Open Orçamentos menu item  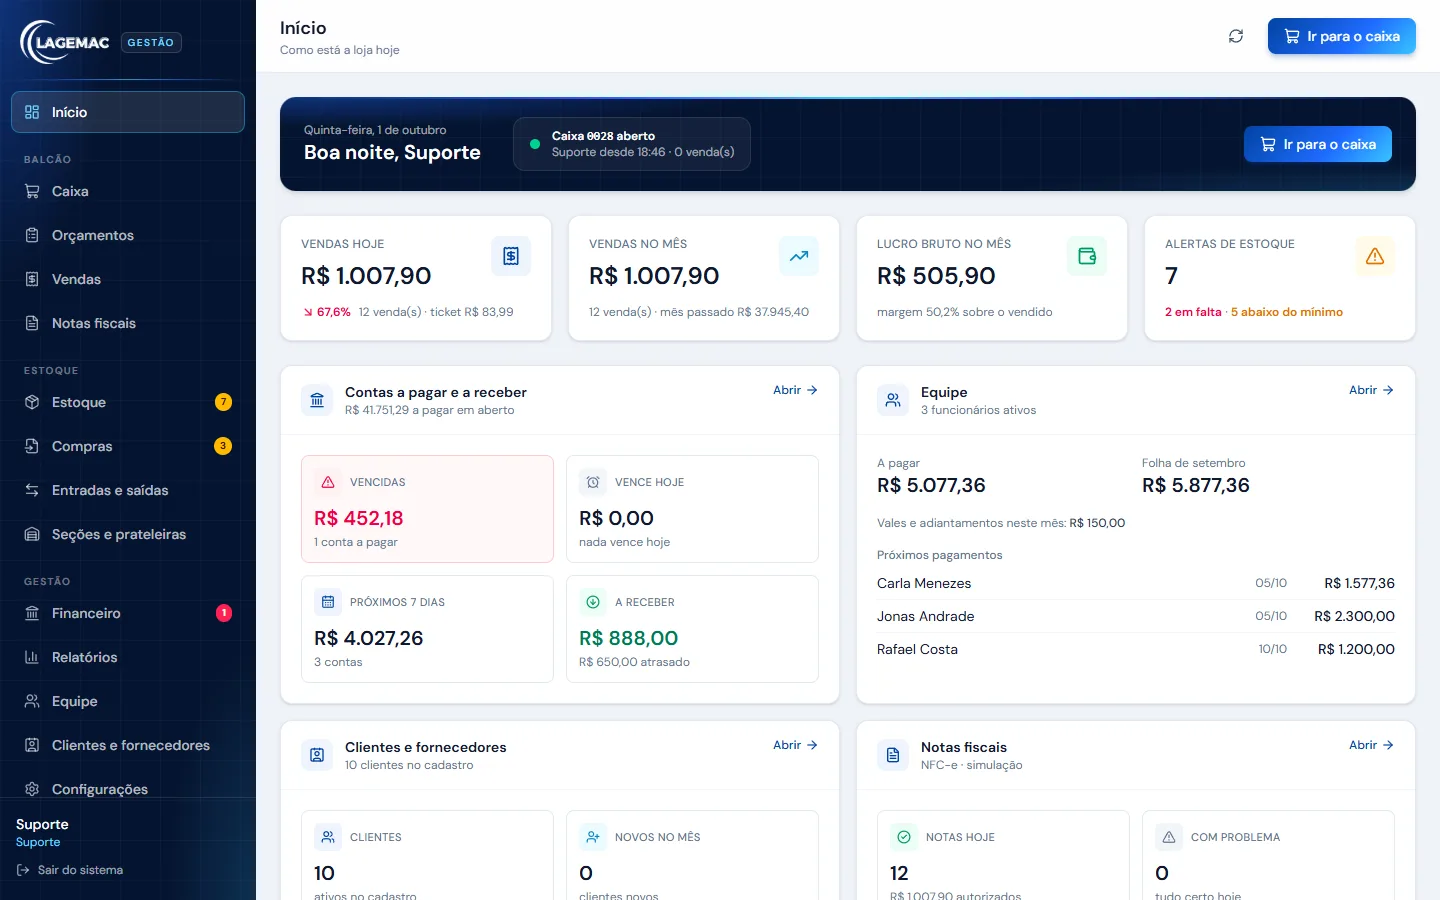(x=128, y=235)
